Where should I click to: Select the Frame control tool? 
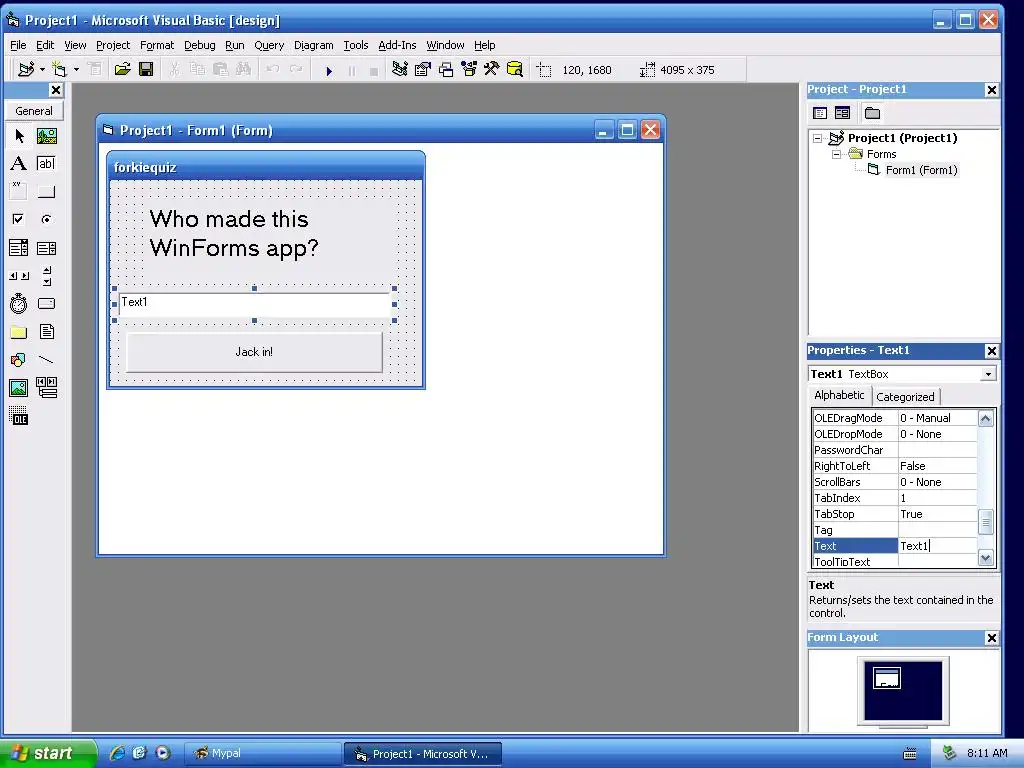point(19,191)
